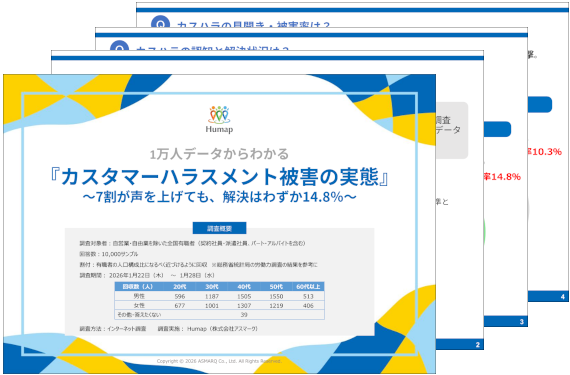Click the value 596 in the 男性 row
Viewport: 570px width, 375px height.
point(180,297)
